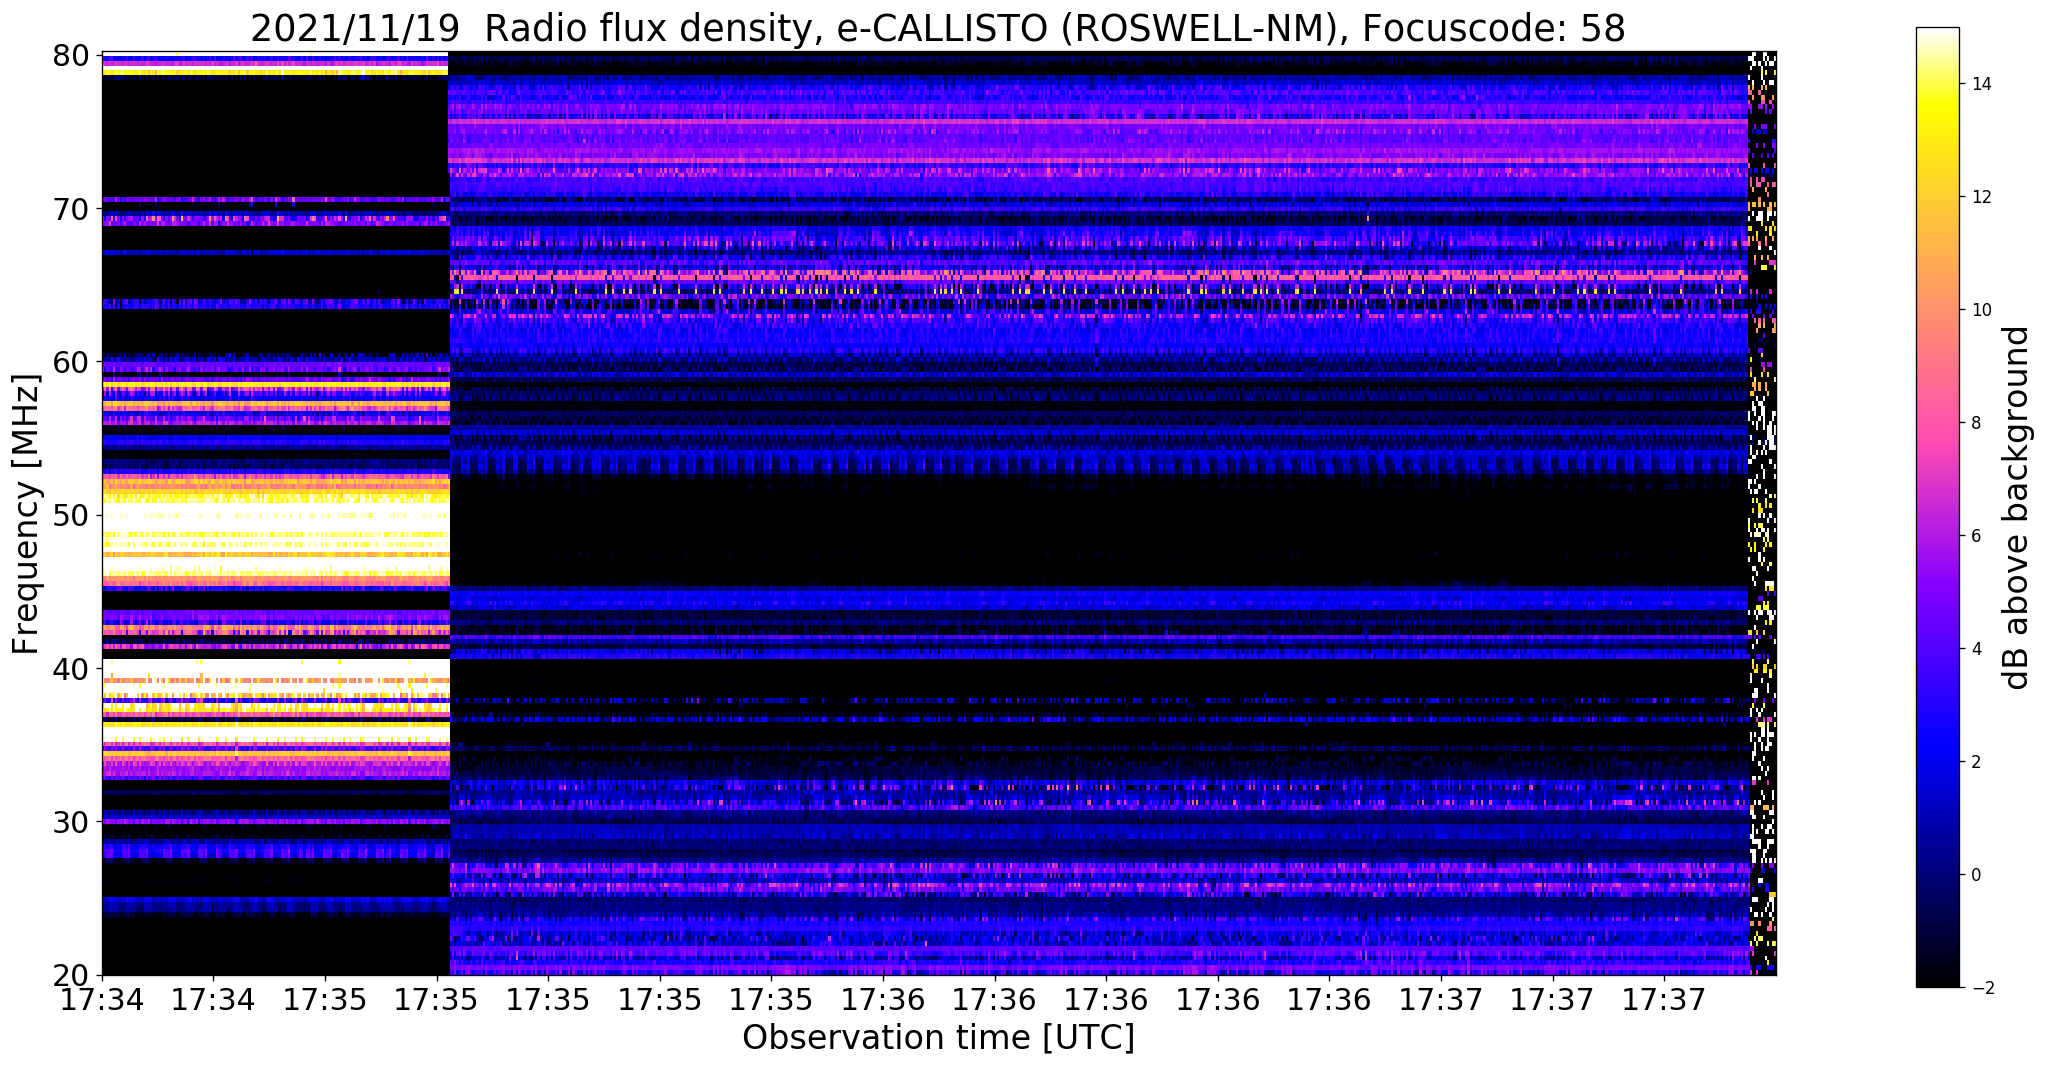
Task: Click the 6 tick label on the colorbar
Action: (1975, 536)
